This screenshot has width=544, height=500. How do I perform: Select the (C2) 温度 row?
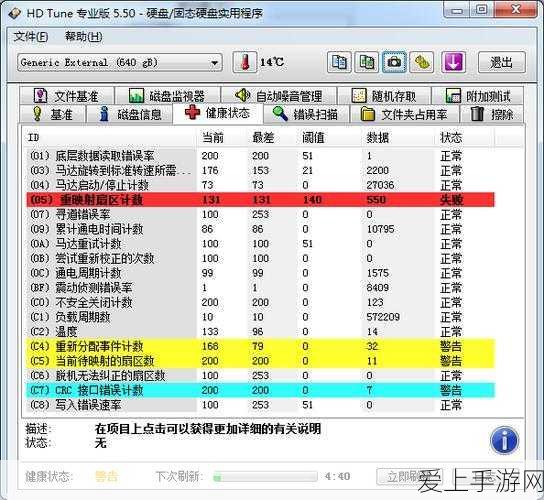(x=261, y=332)
